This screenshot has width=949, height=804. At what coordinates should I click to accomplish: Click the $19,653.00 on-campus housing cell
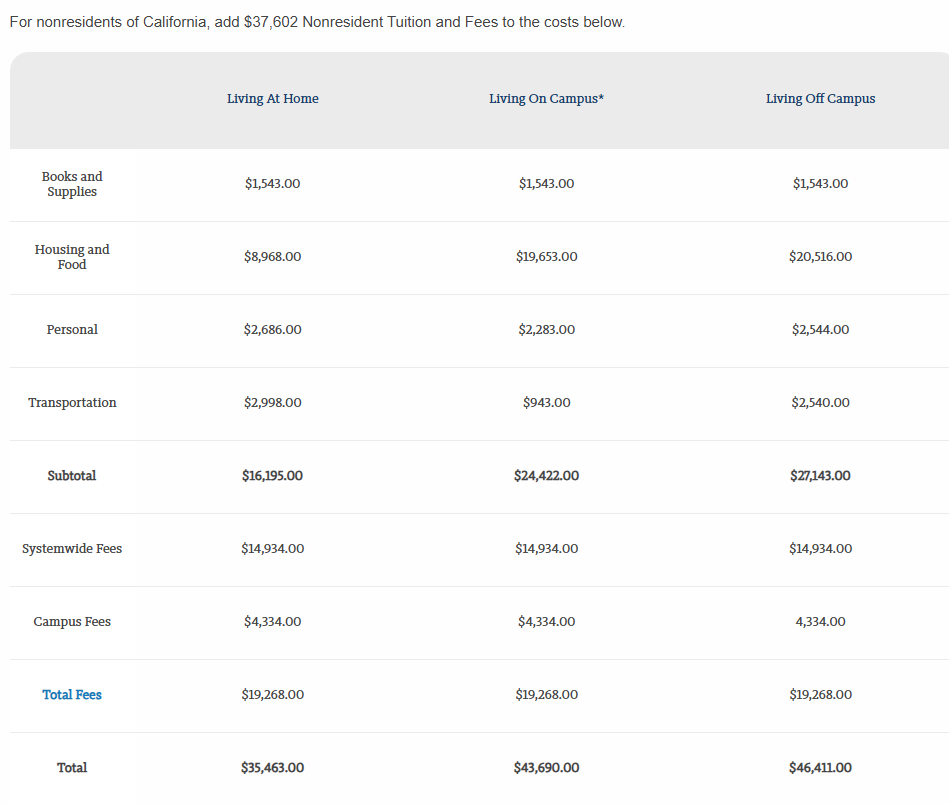pyautogui.click(x=546, y=257)
